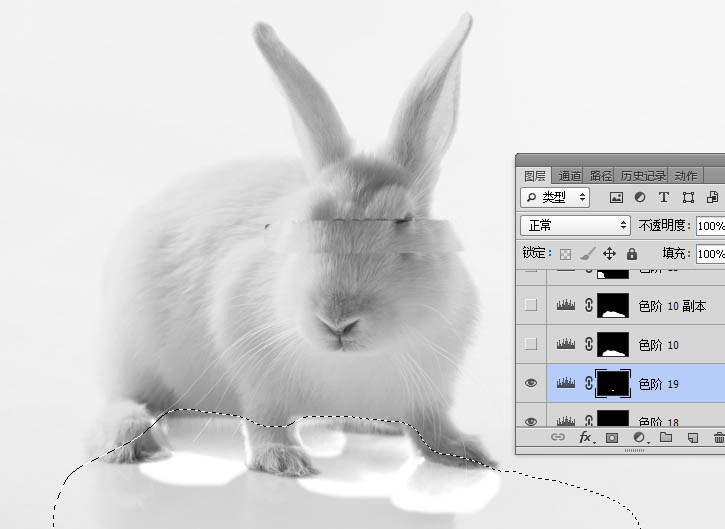This screenshot has width=725, height=529.
Task: Show the 色阶 10 layer
Action: (x=531, y=344)
